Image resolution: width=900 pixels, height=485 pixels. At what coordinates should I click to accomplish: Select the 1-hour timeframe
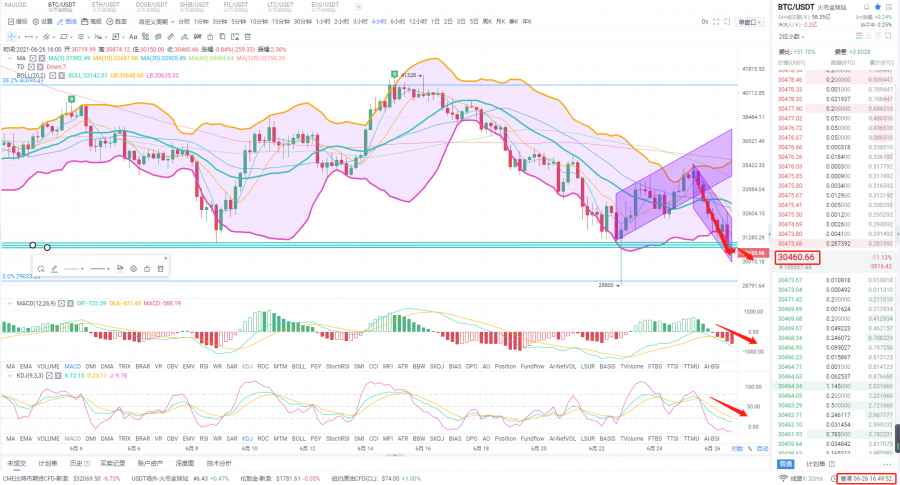coord(323,22)
